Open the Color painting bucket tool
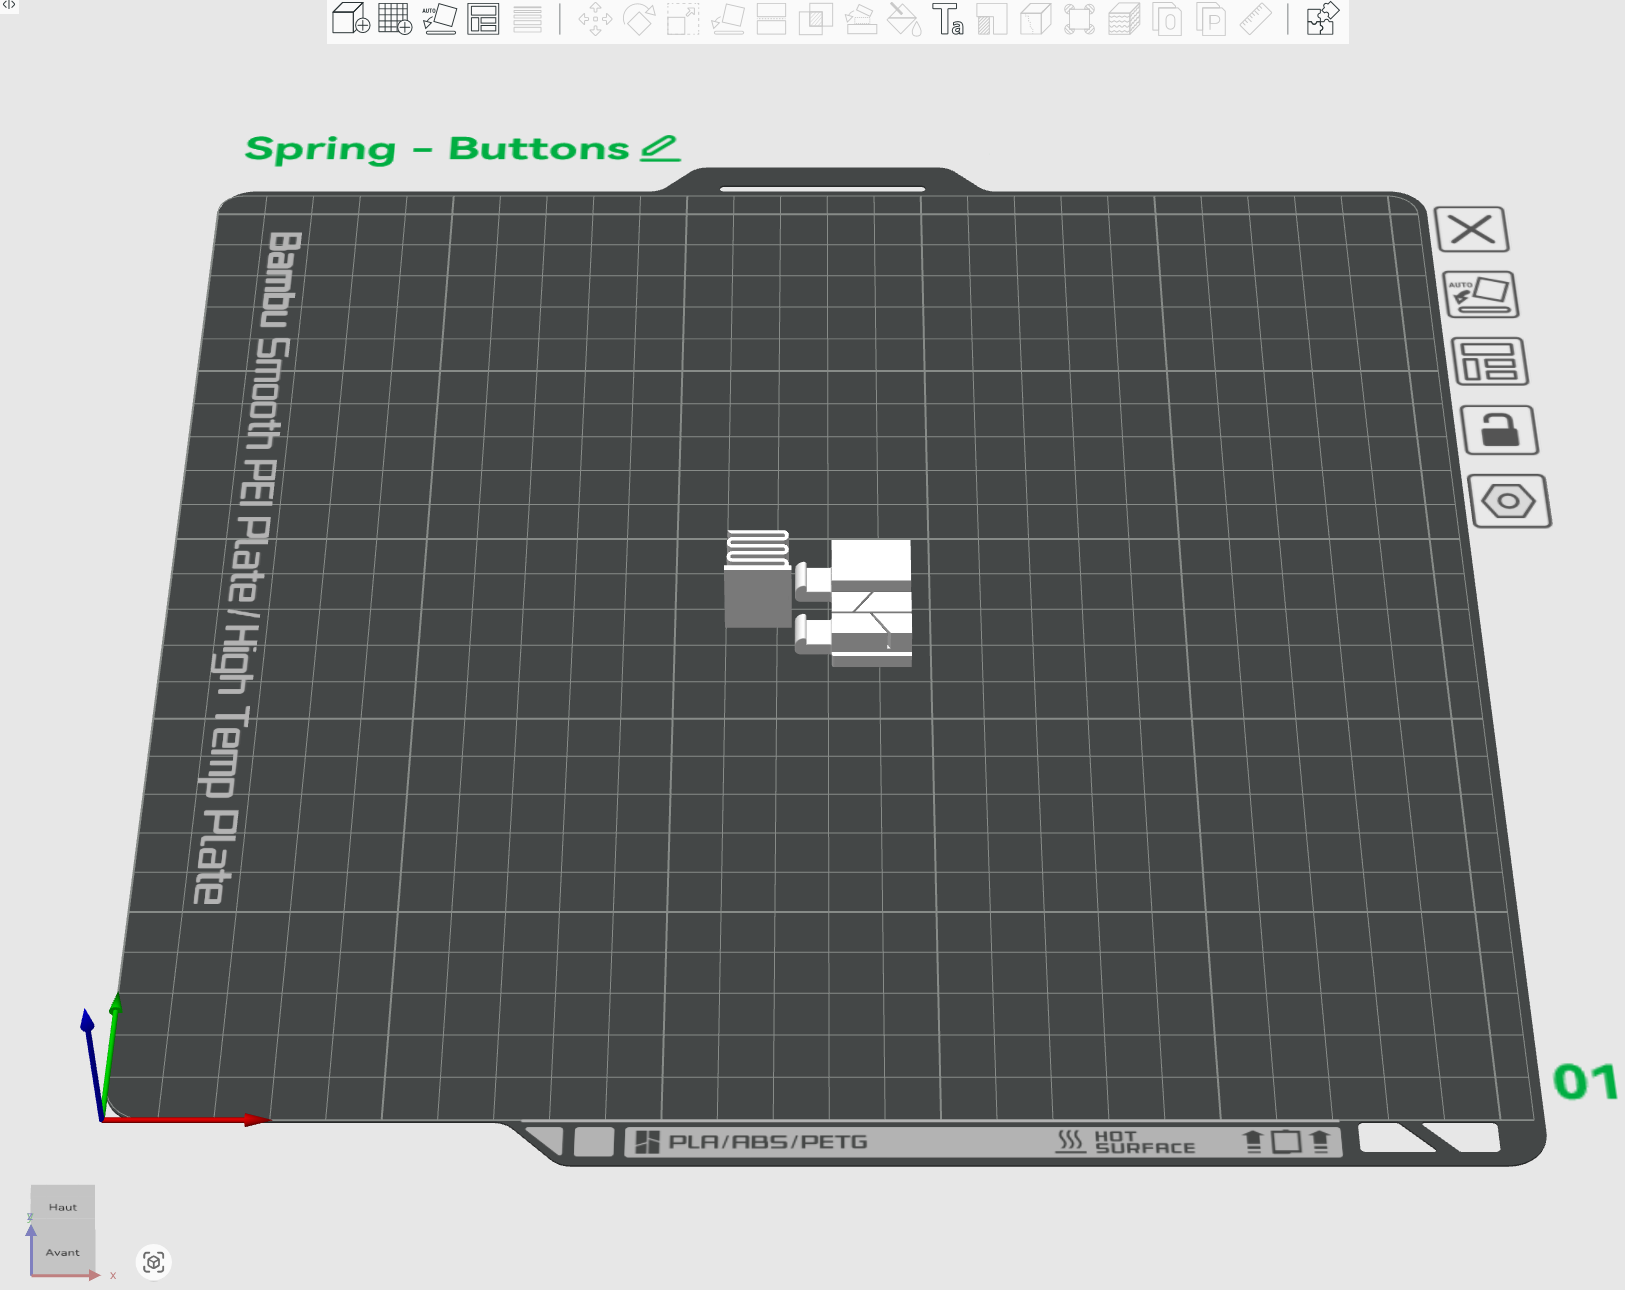Screen dimensions: 1625x1290 pyautogui.click(x=904, y=19)
